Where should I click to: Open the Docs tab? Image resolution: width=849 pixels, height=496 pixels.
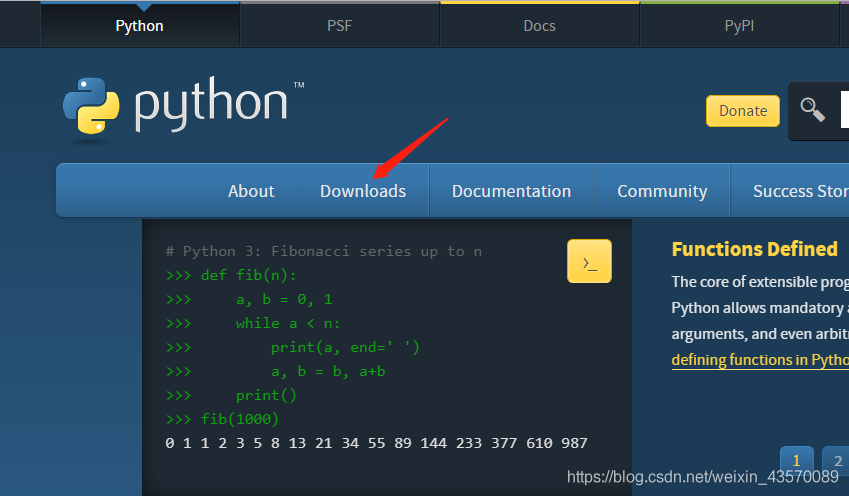point(539,25)
